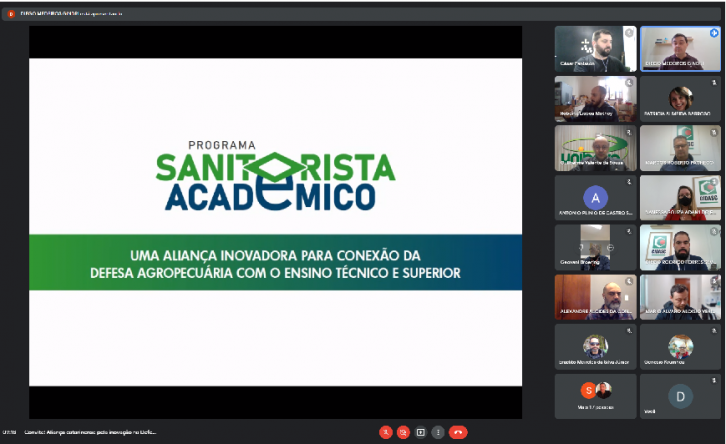Click muted mic icon on Antonio Plinio's tile
Screen dimensions: 726x444
coord(629,182)
